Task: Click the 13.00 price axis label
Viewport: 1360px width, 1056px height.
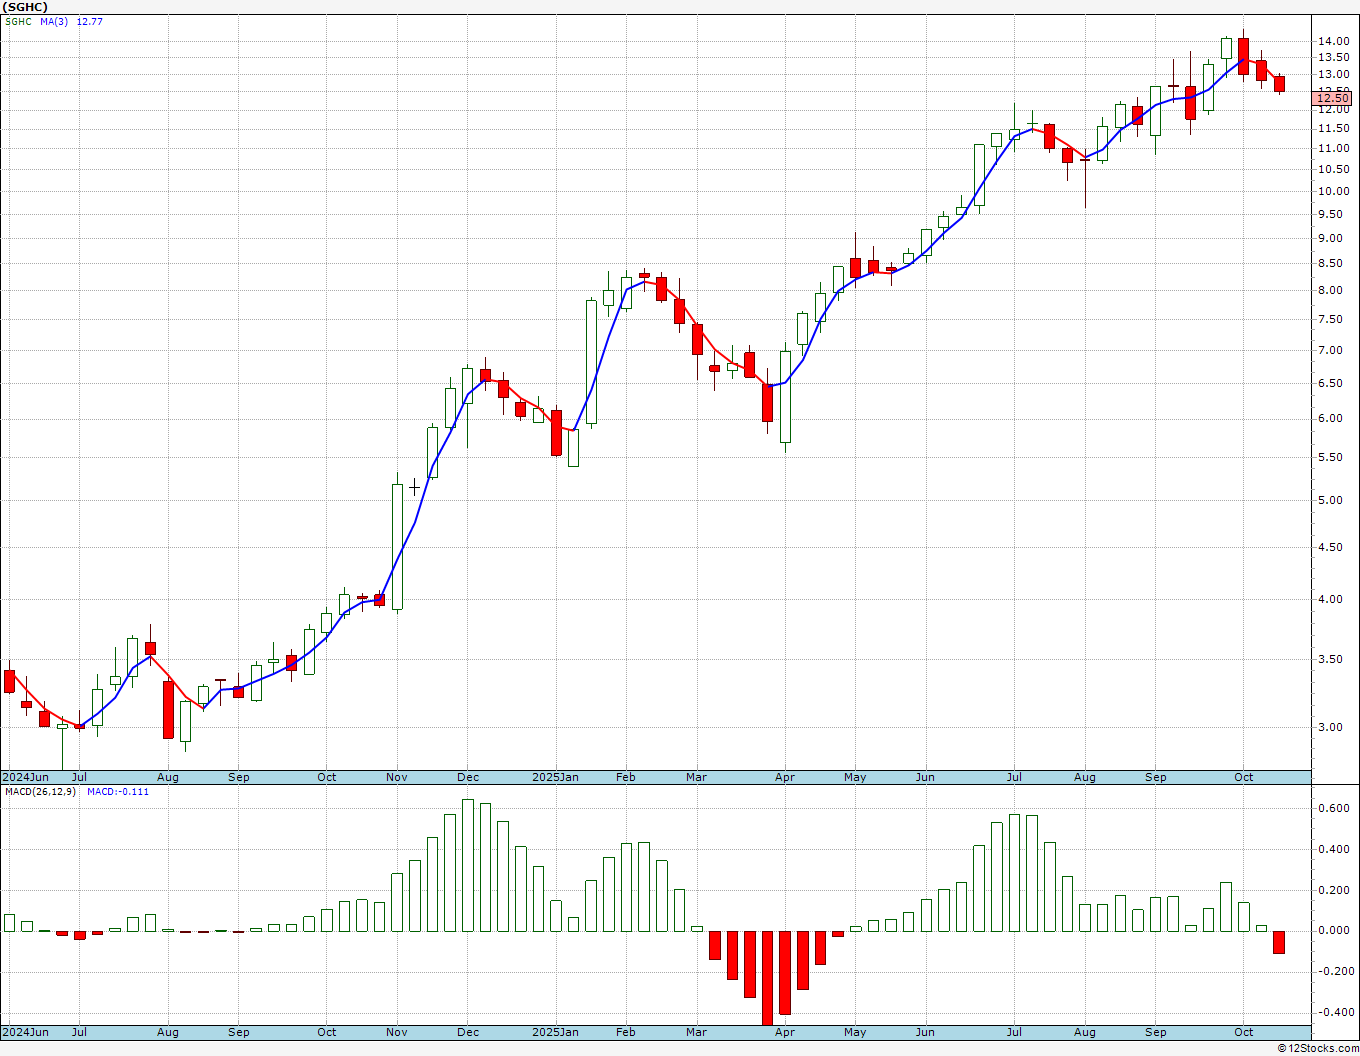Action: (x=1333, y=74)
